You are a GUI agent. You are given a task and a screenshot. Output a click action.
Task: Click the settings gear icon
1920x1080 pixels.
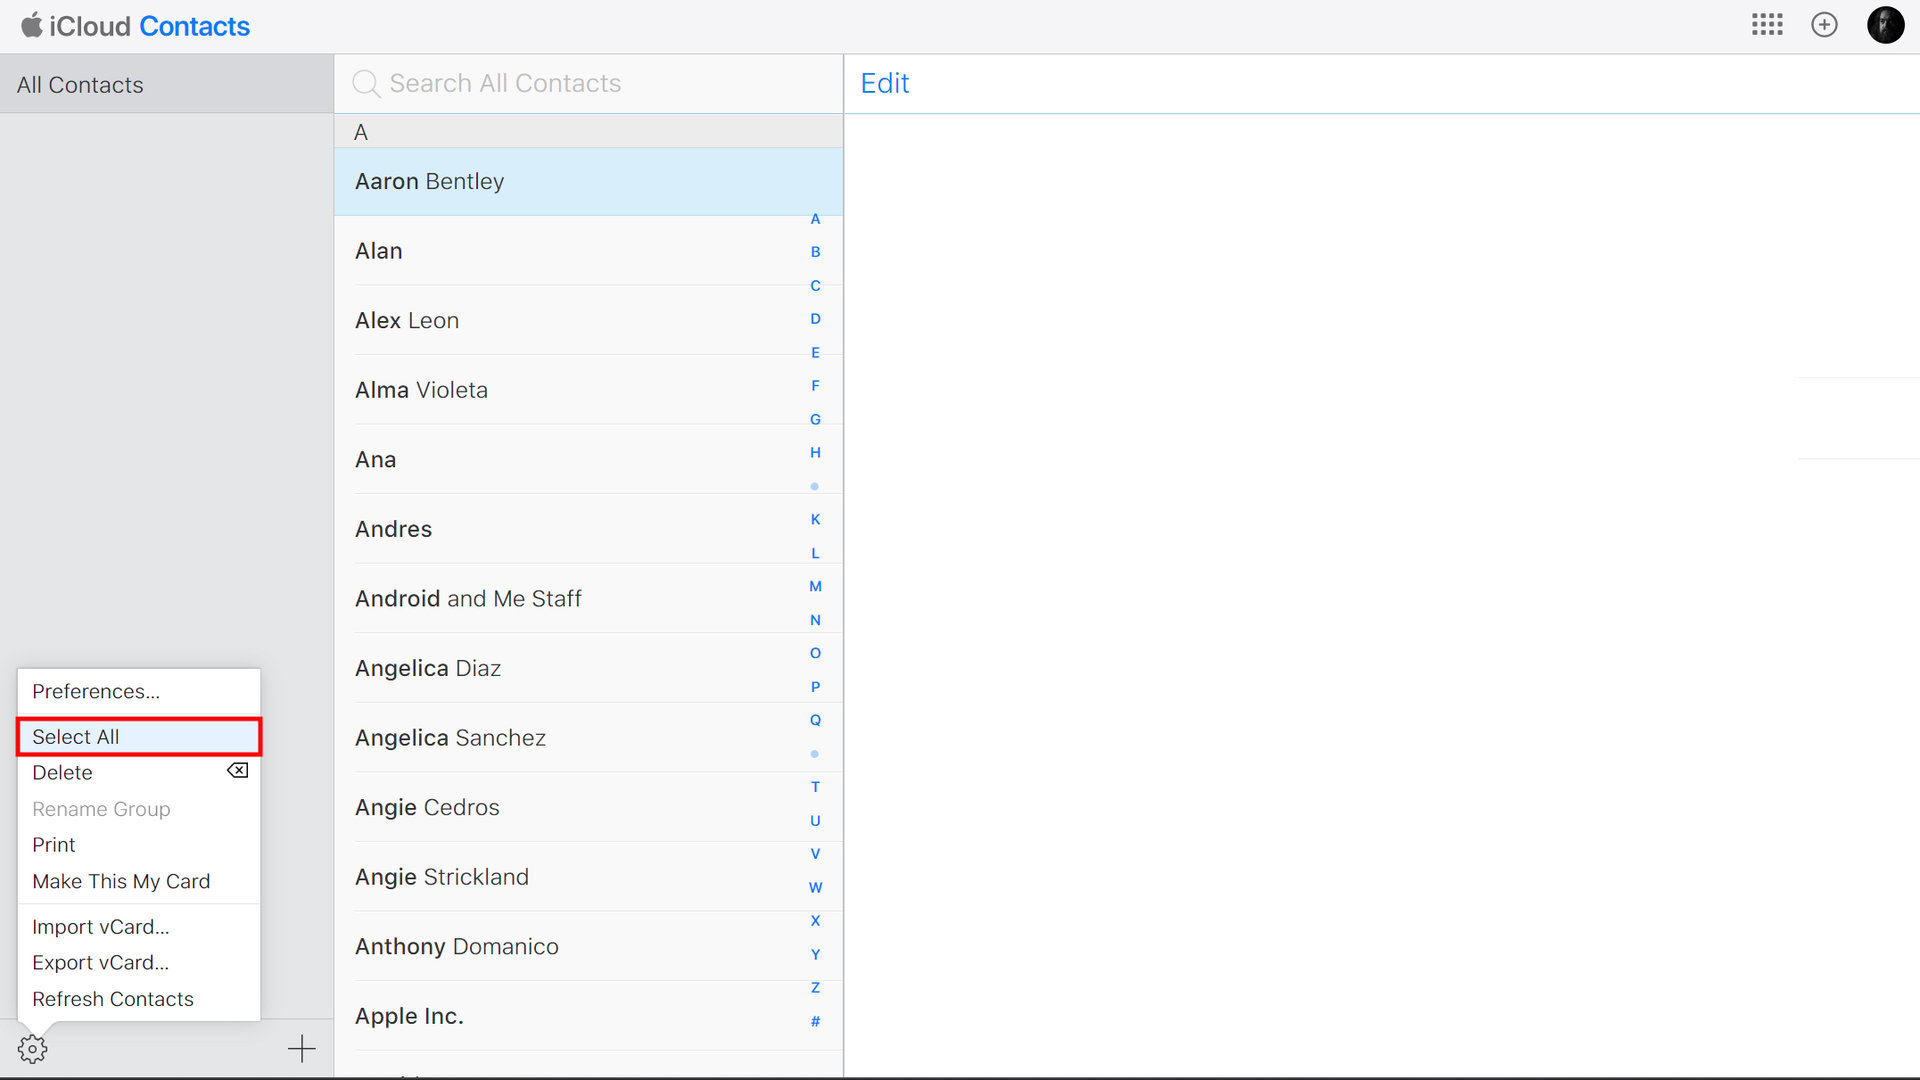(32, 1049)
